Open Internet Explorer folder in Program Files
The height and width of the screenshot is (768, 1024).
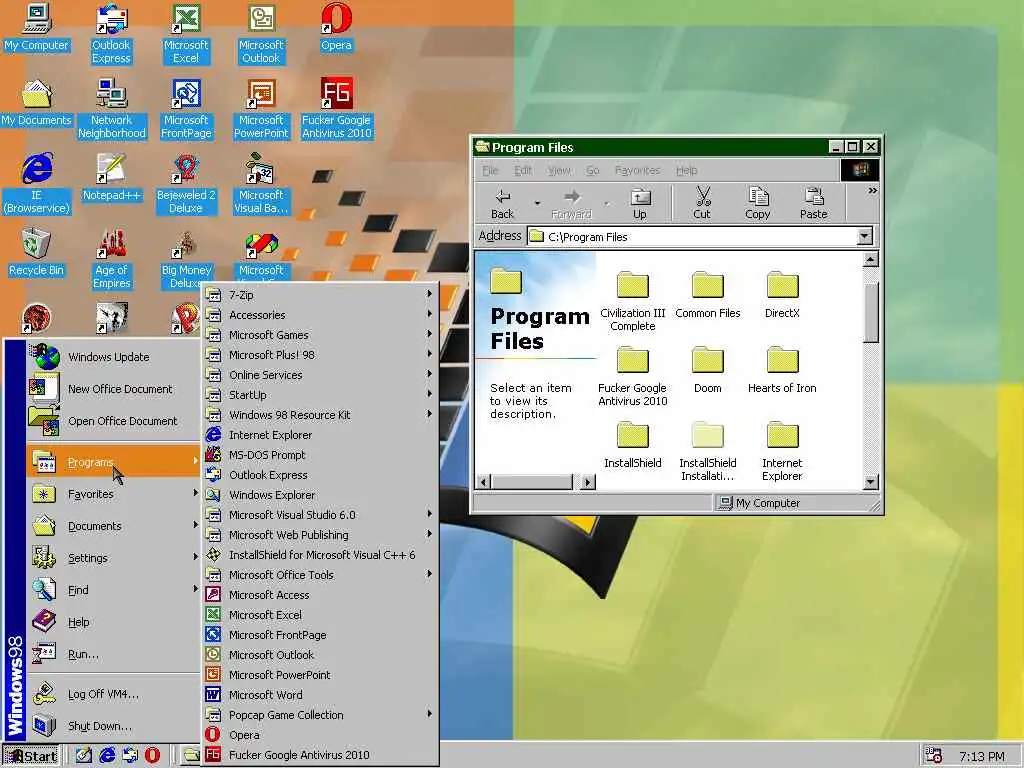[782, 451]
